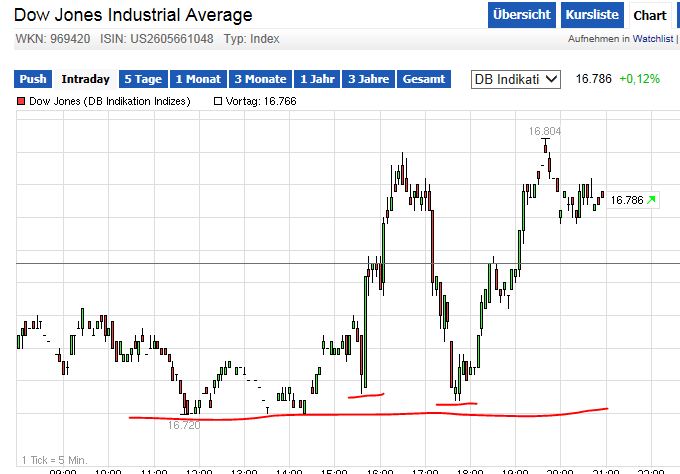
Task: Open the DB Indikation dropdown
Action: [517, 79]
